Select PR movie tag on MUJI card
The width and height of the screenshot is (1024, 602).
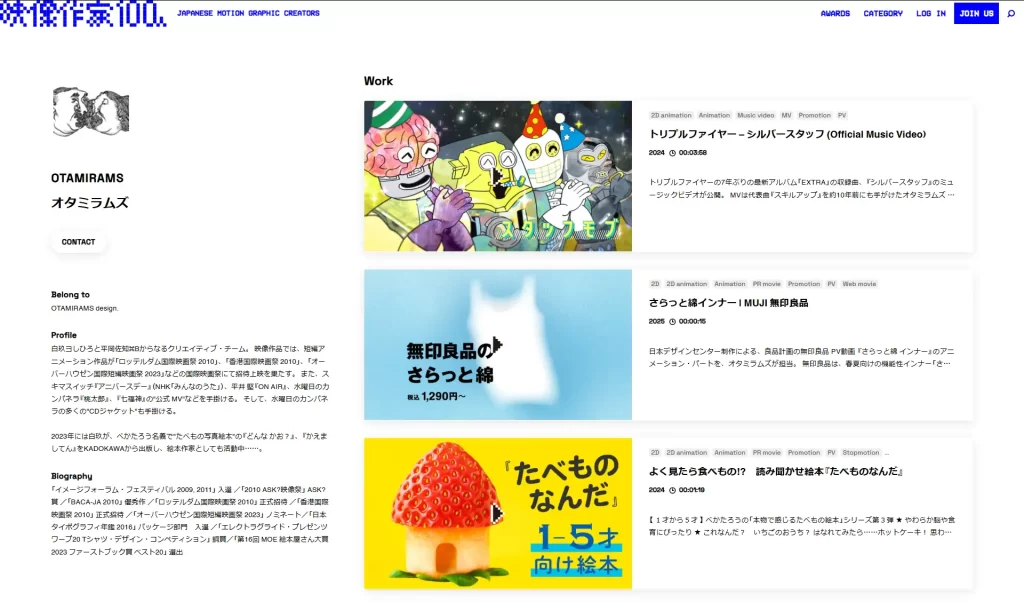tap(766, 284)
